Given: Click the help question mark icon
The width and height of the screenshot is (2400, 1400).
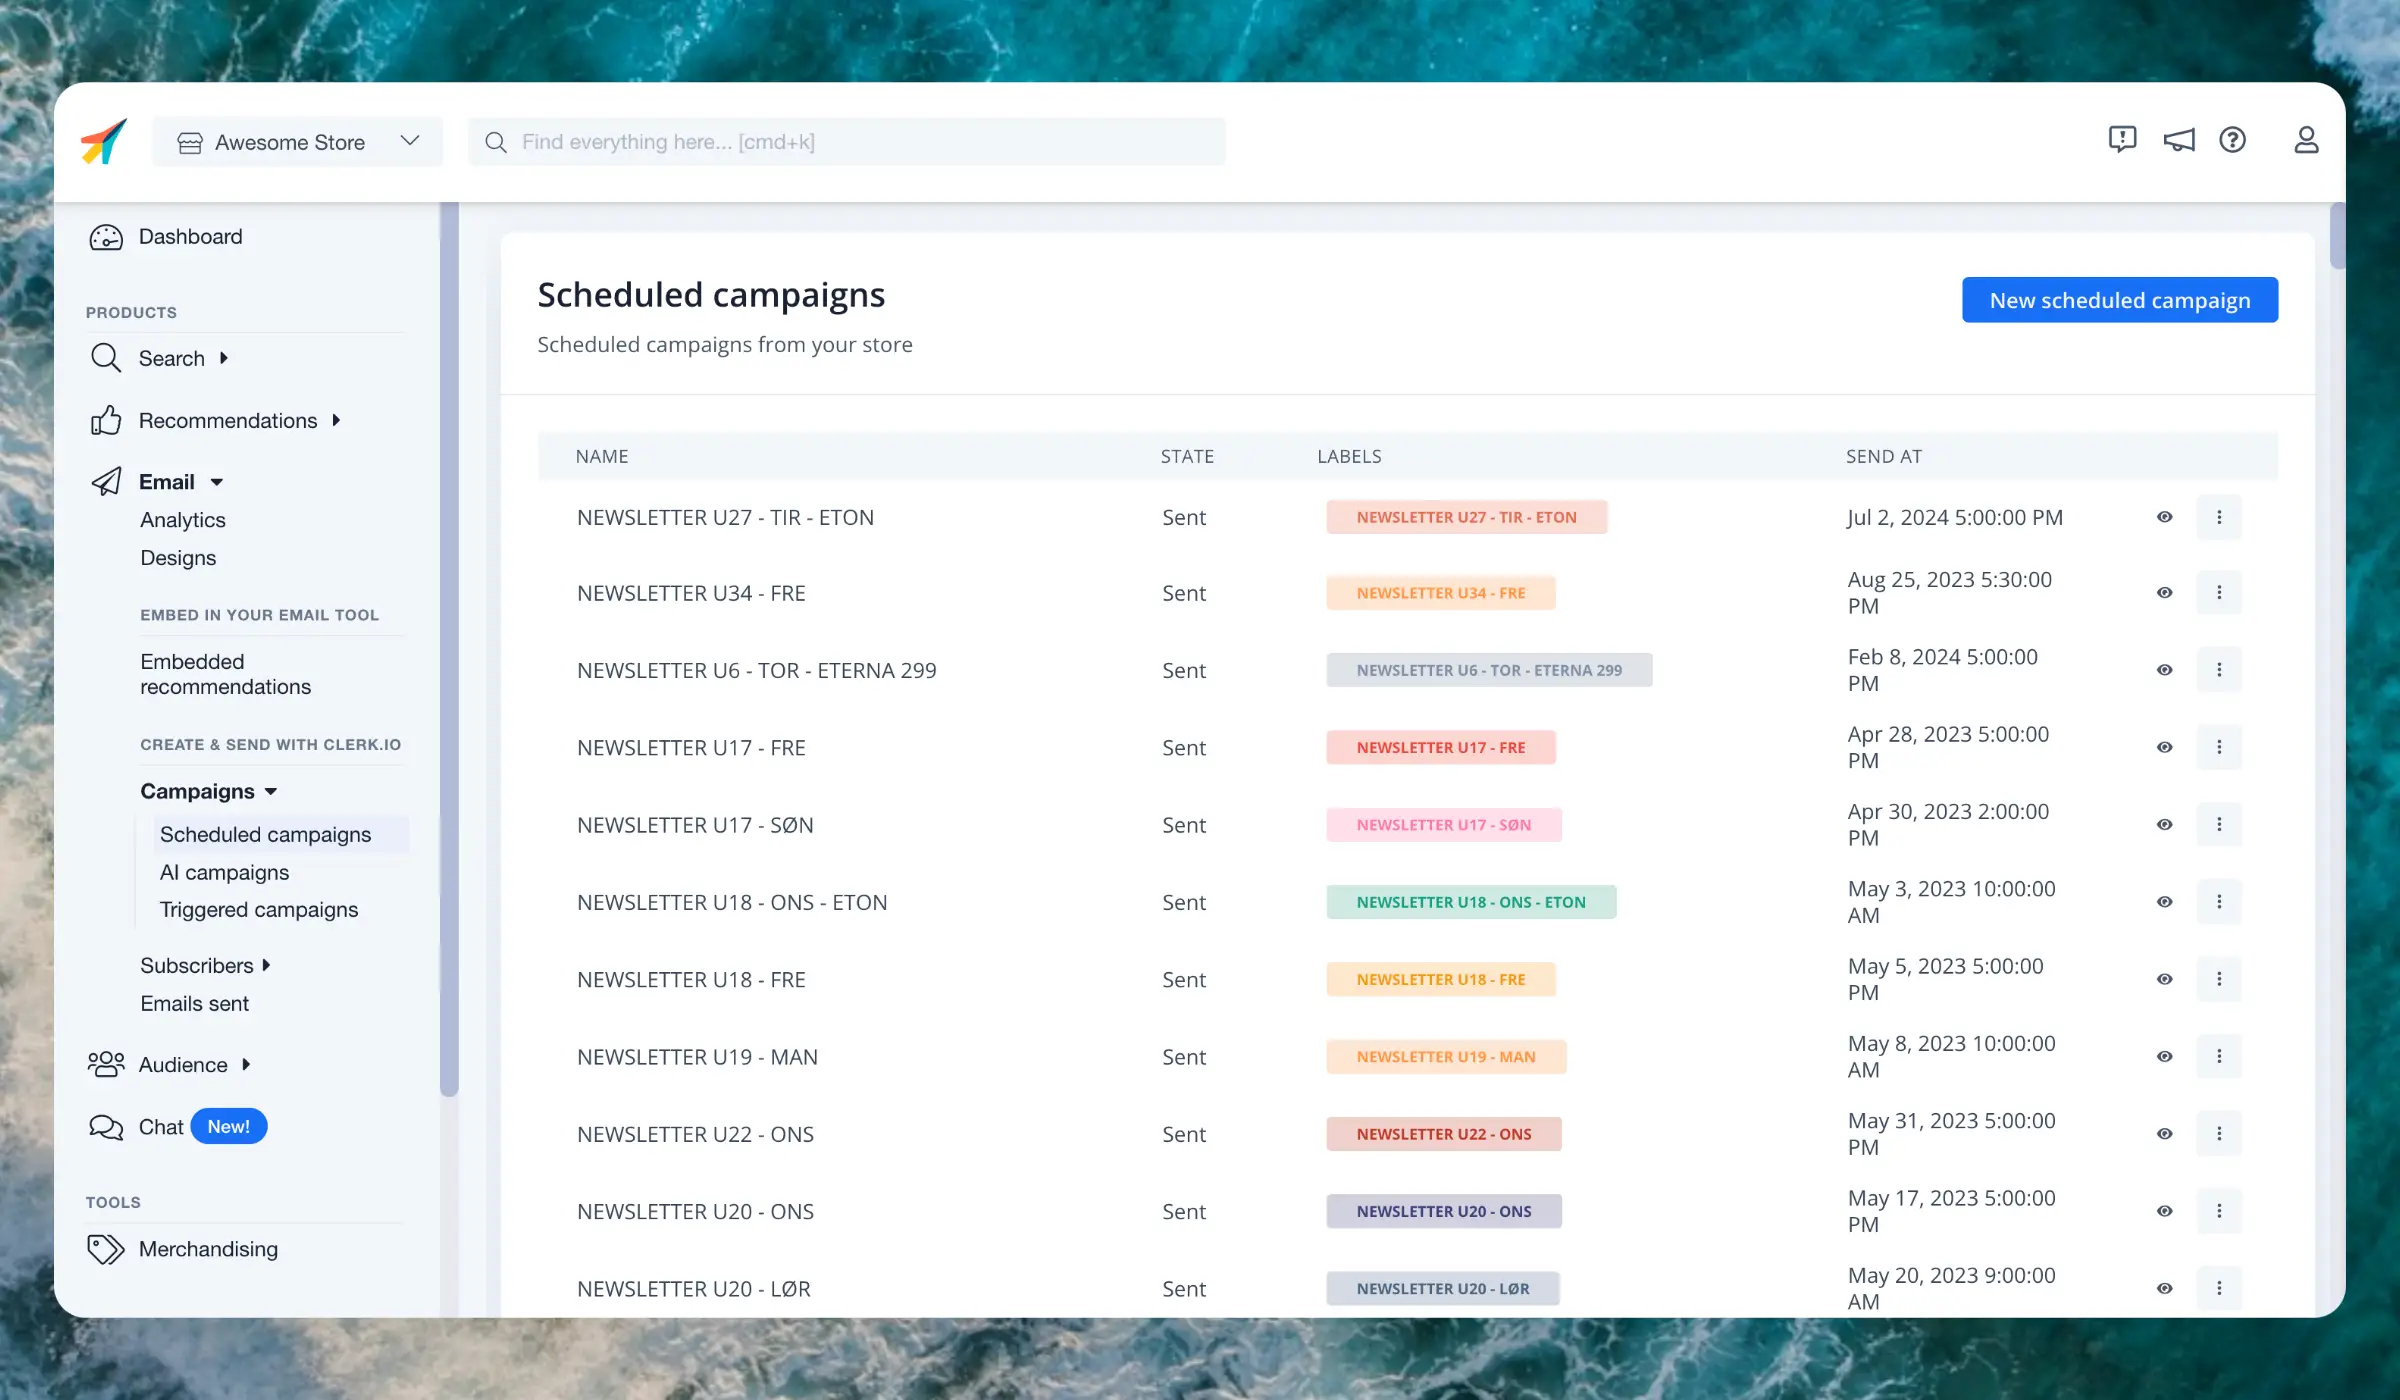Looking at the screenshot, I should (x=2235, y=140).
